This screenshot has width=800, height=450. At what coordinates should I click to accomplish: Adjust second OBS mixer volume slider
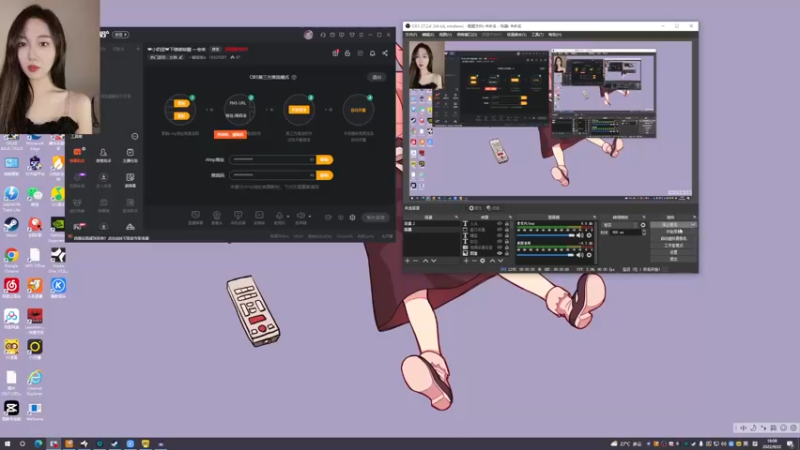[x=546, y=255]
